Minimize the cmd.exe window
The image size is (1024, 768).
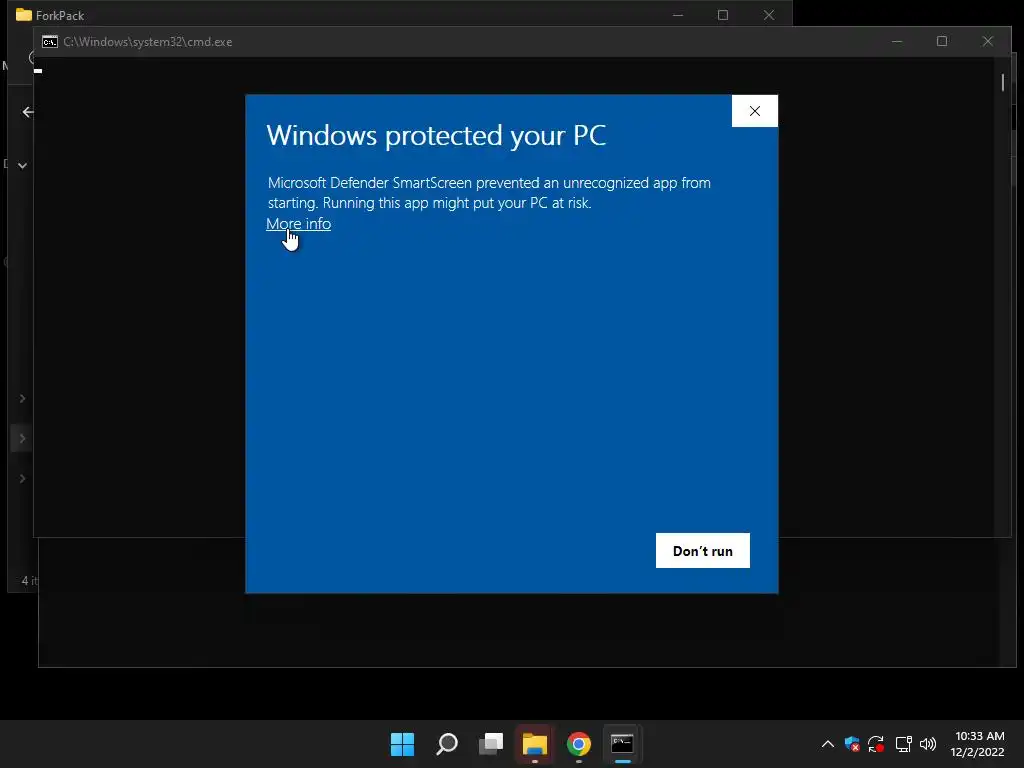(x=897, y=42)
